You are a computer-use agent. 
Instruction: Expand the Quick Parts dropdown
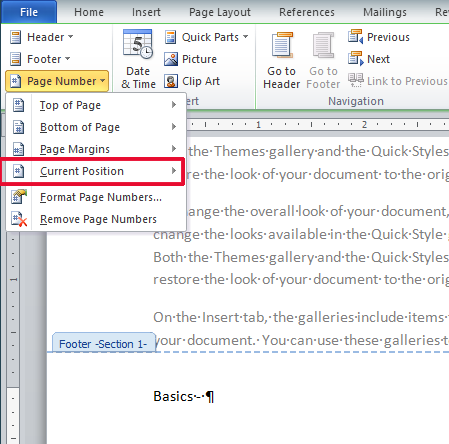tap(207, 37)
